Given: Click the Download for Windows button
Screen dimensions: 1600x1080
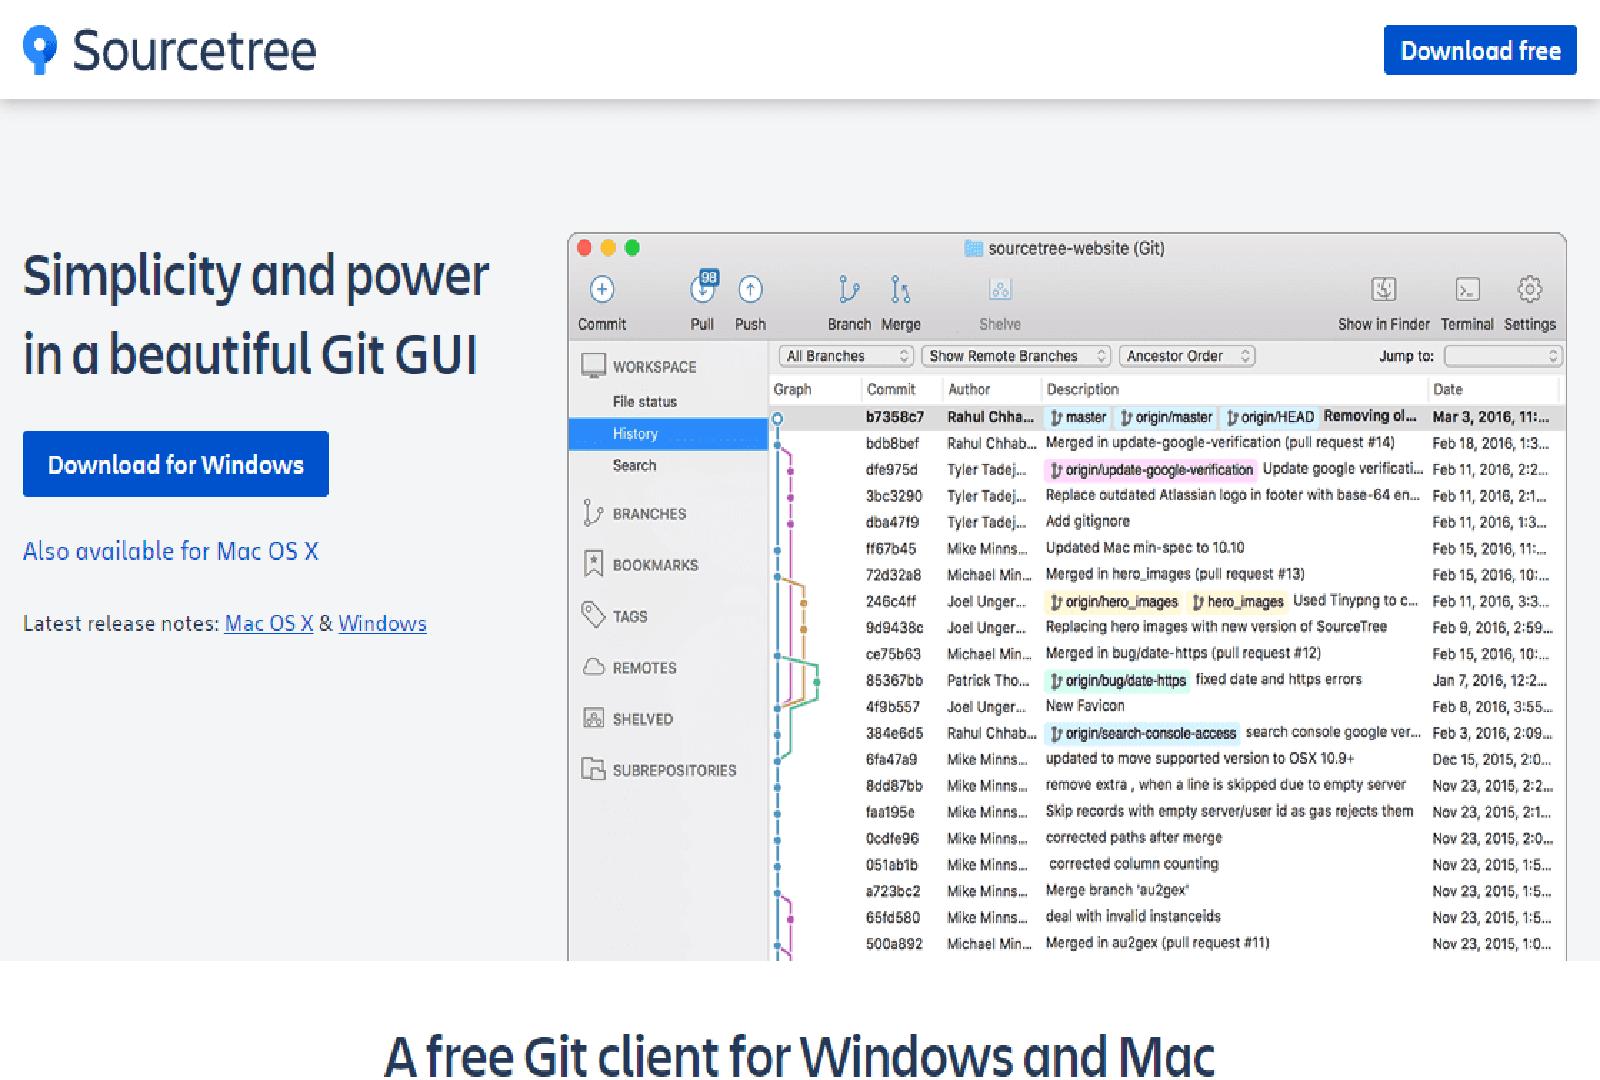Looking at the screenshot, I should [x=175, y=463].
